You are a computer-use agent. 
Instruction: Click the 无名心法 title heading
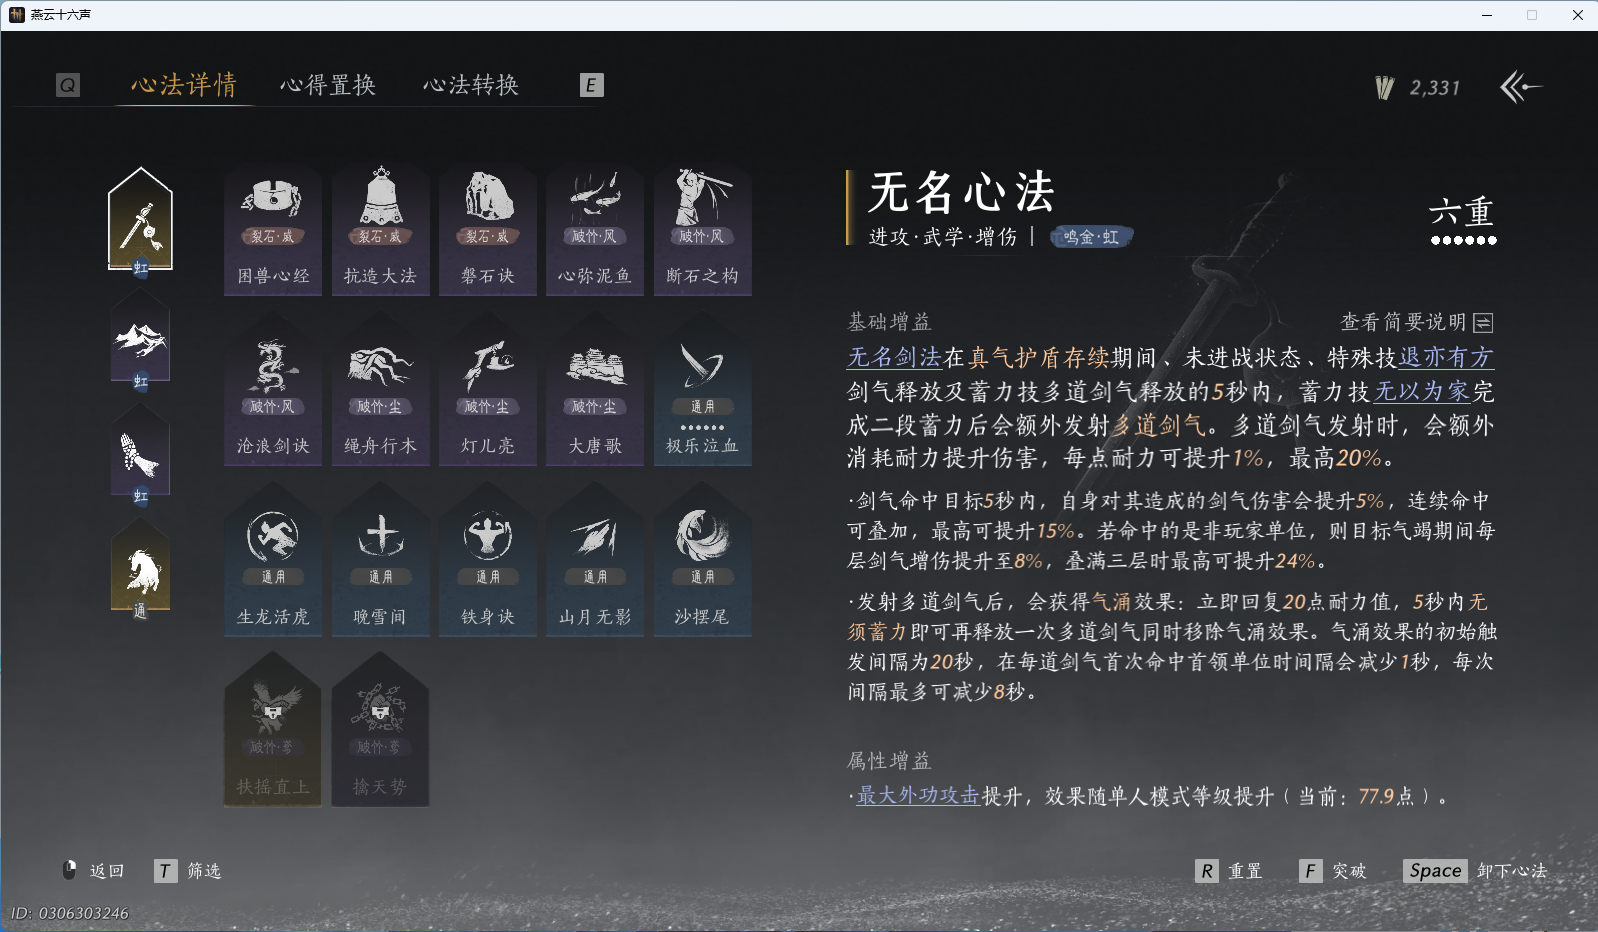pyautogui.click(x=961, y=191)
